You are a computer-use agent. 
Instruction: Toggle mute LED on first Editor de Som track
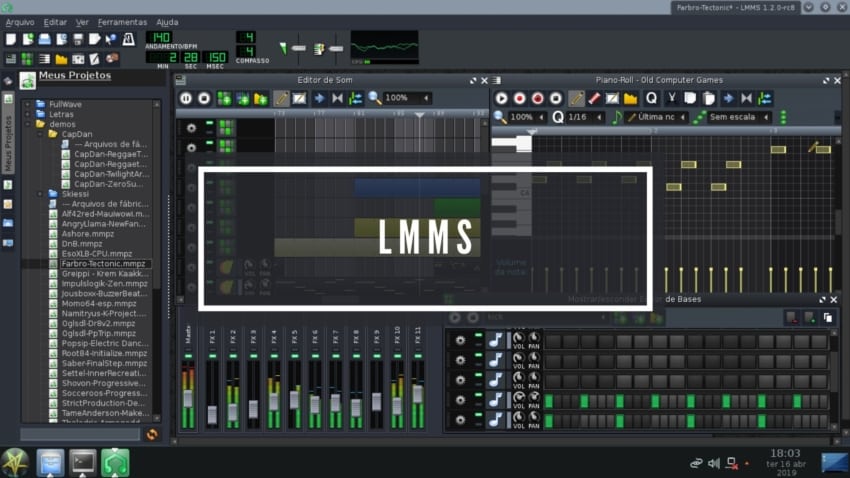(x=210, y=125)
